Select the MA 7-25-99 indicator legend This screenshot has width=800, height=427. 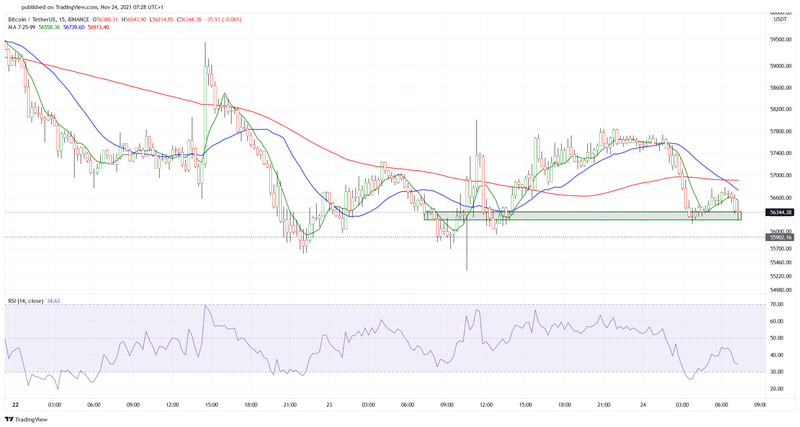(21, 27)
